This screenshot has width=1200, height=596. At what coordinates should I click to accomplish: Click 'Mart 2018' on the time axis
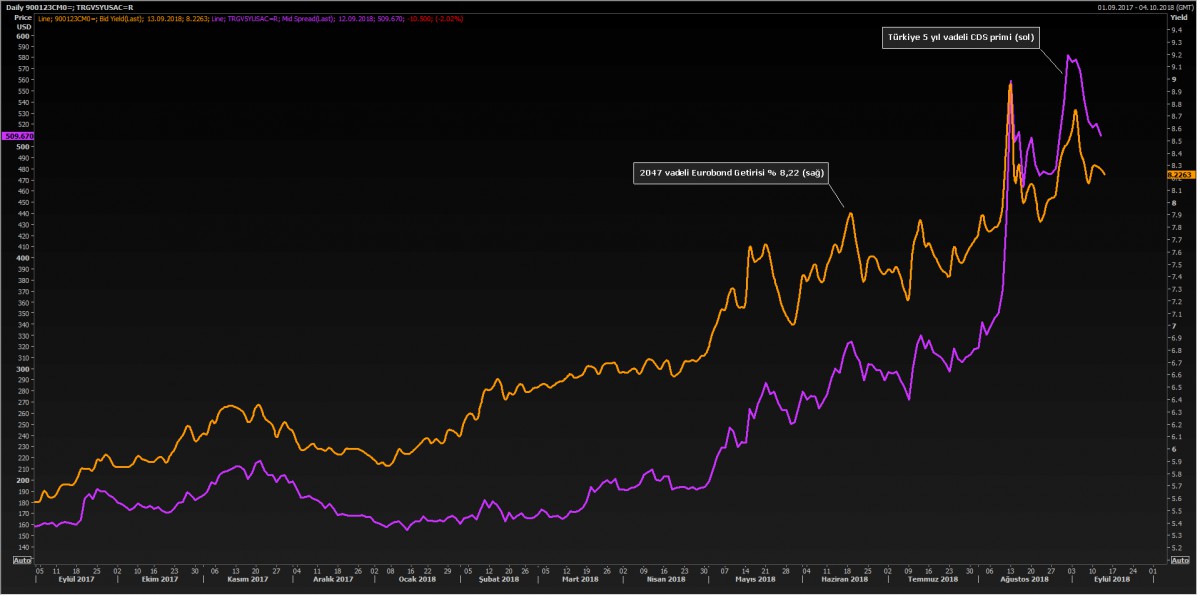coord(578,579)
